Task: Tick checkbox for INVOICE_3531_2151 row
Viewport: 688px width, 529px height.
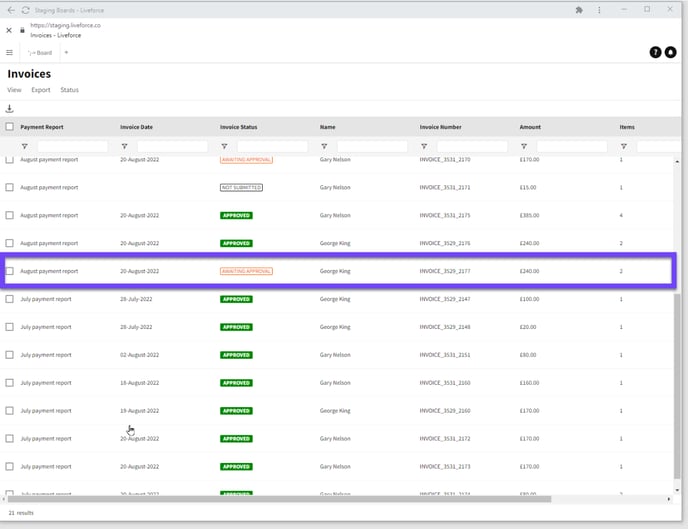Action: pyautogui.click(x=9, y=355)
